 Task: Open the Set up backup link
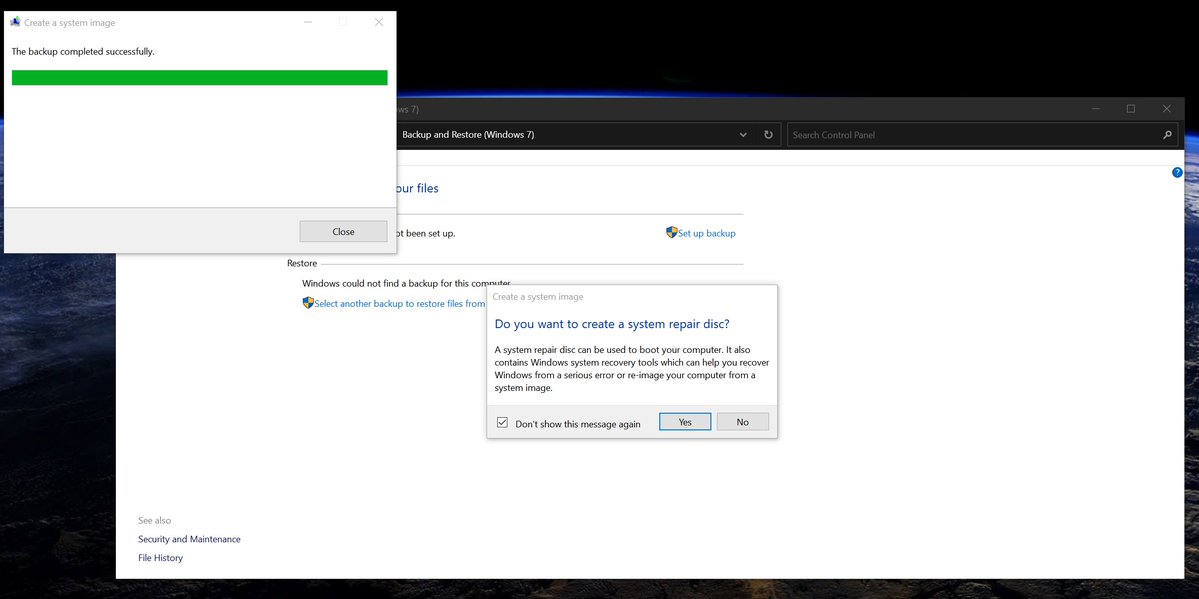[707, 233]
